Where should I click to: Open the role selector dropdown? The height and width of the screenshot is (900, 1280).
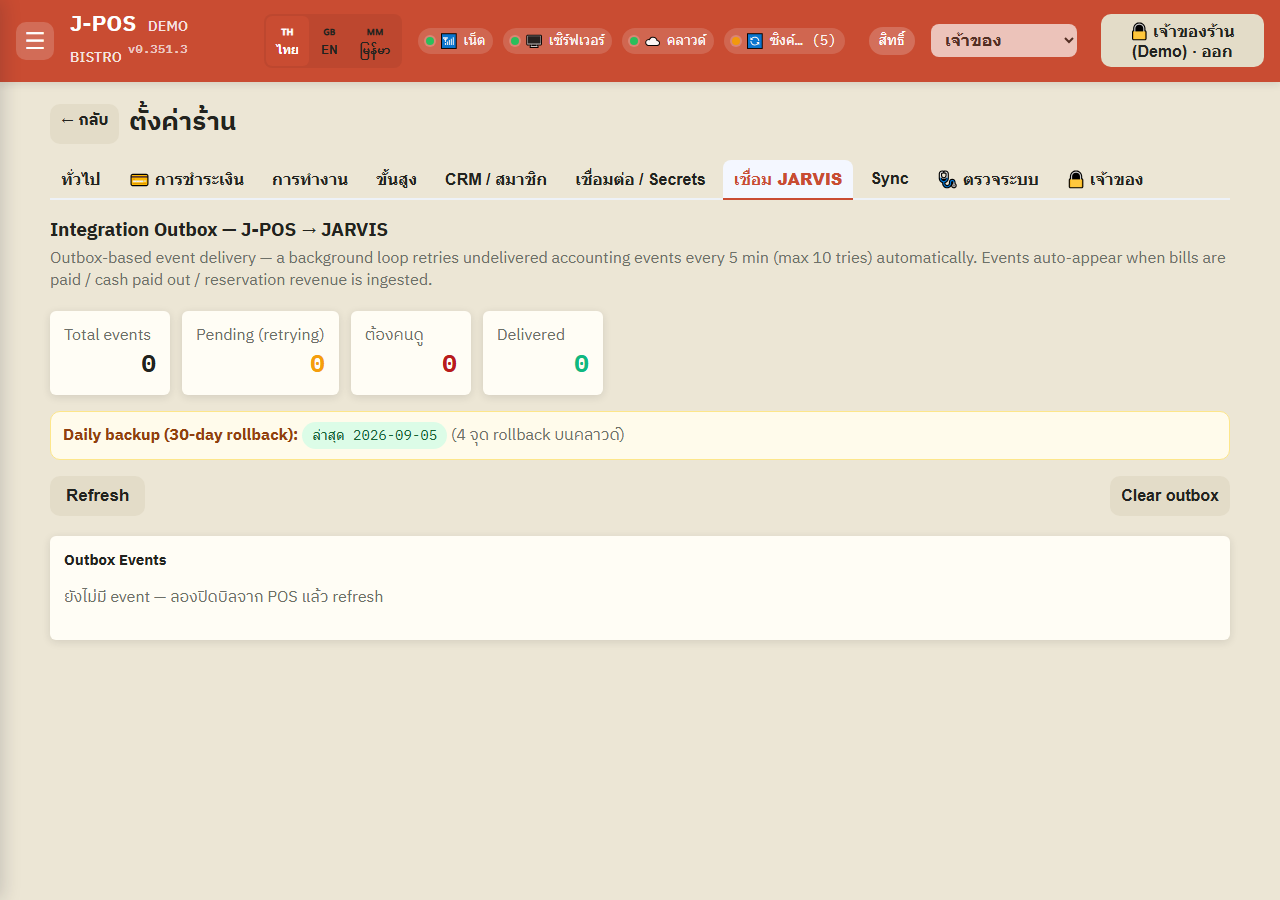(1004, 41)
